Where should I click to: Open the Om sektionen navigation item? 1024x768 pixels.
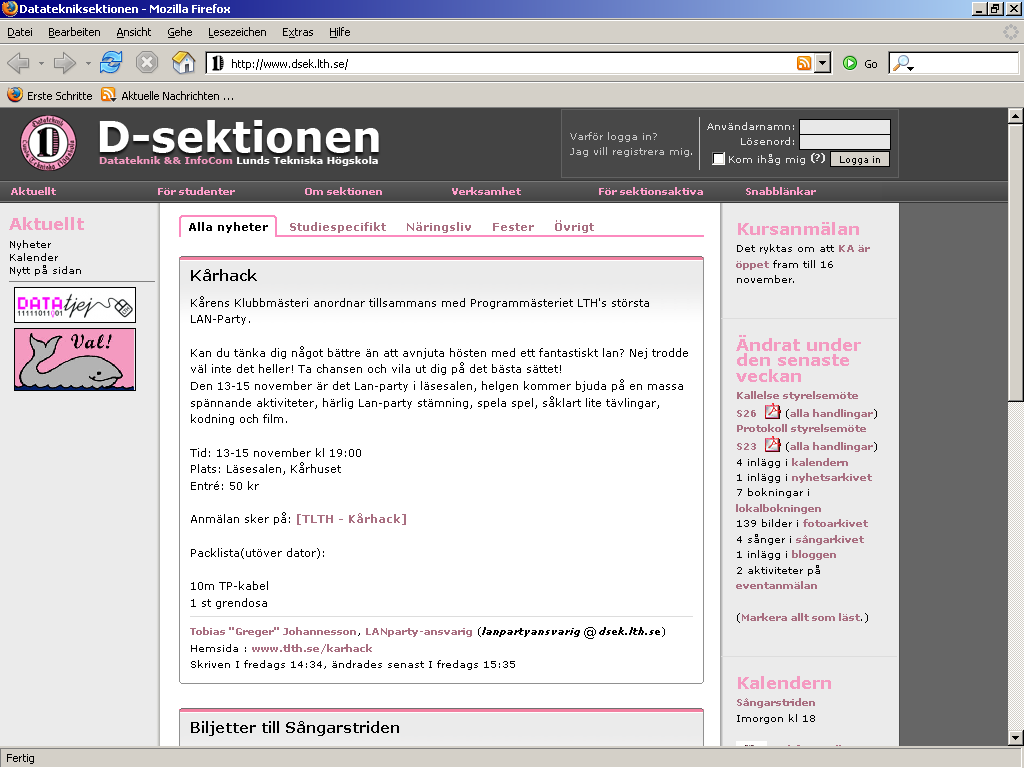(x=344, y=191)
